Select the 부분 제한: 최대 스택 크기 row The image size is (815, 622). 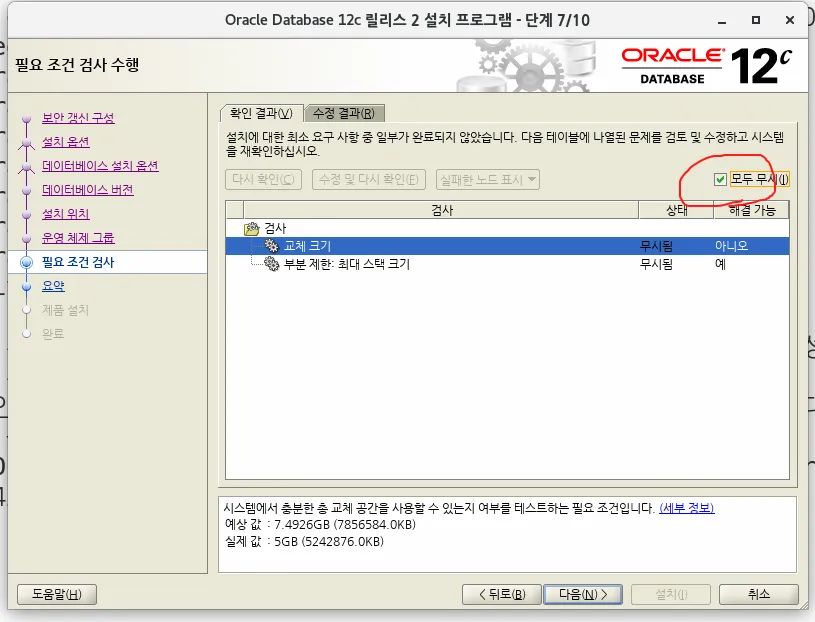[x=507, y=264]
